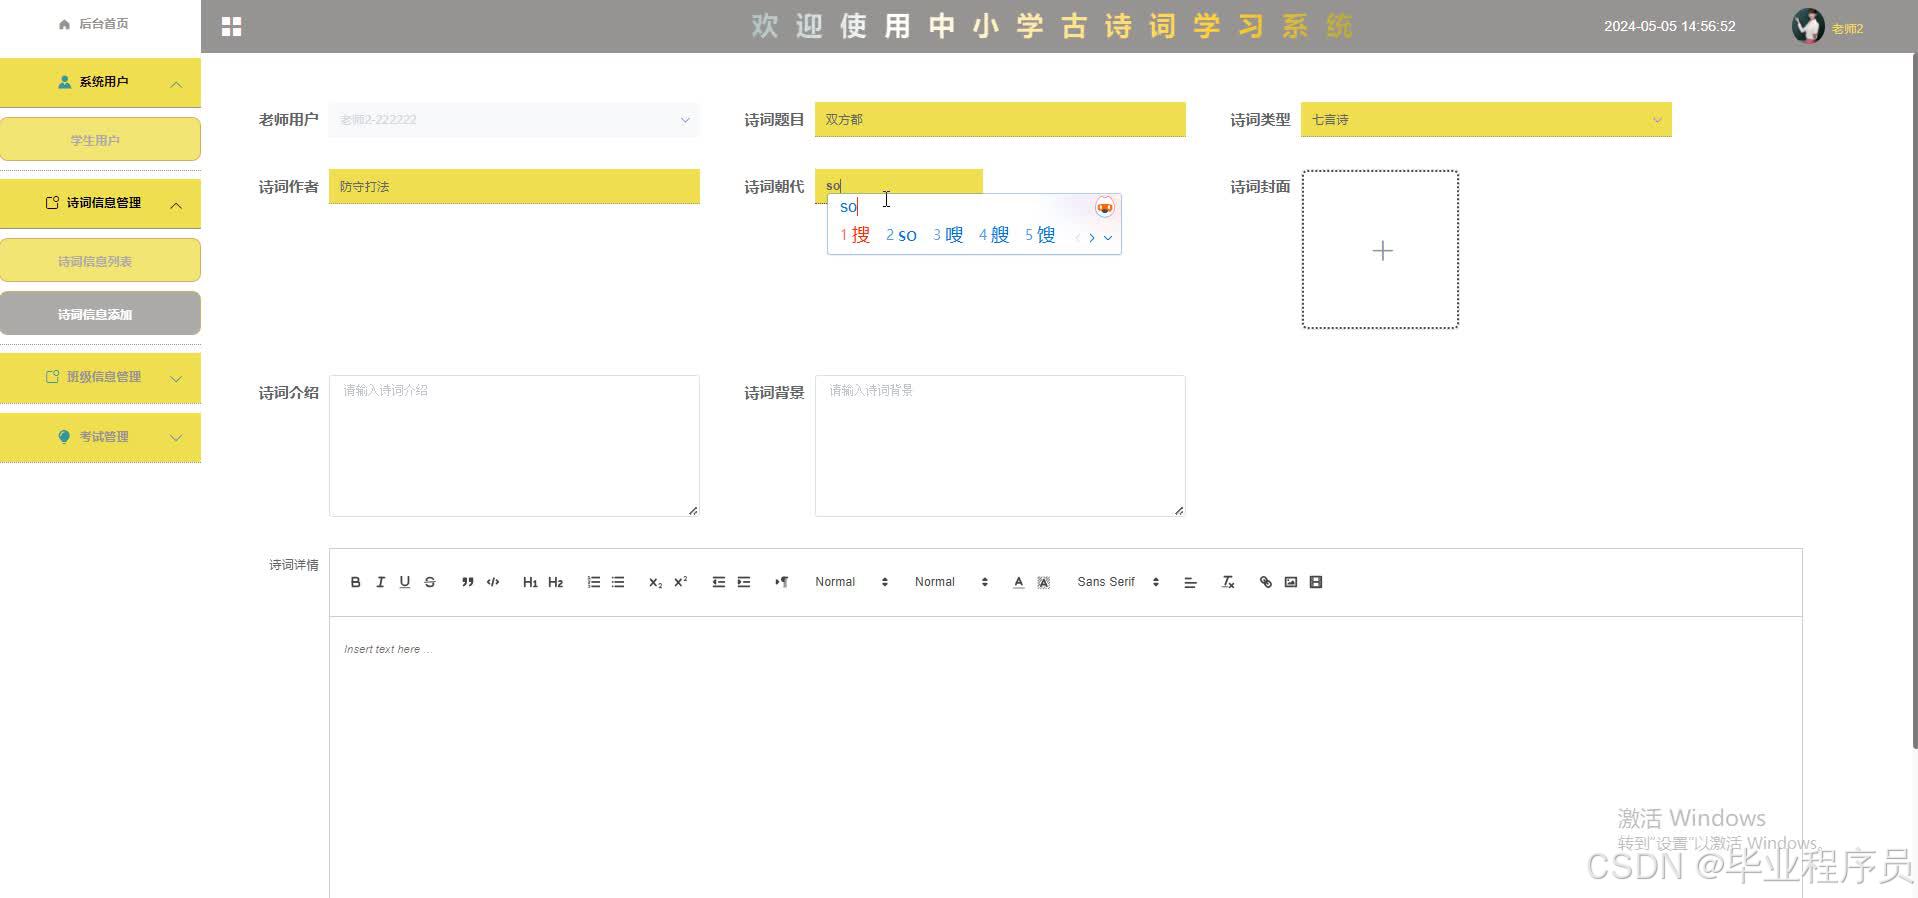Open the 学生用户 menu item
Image resolution: width=1918 pixels, height=898 pixels.
pos(100,140)
